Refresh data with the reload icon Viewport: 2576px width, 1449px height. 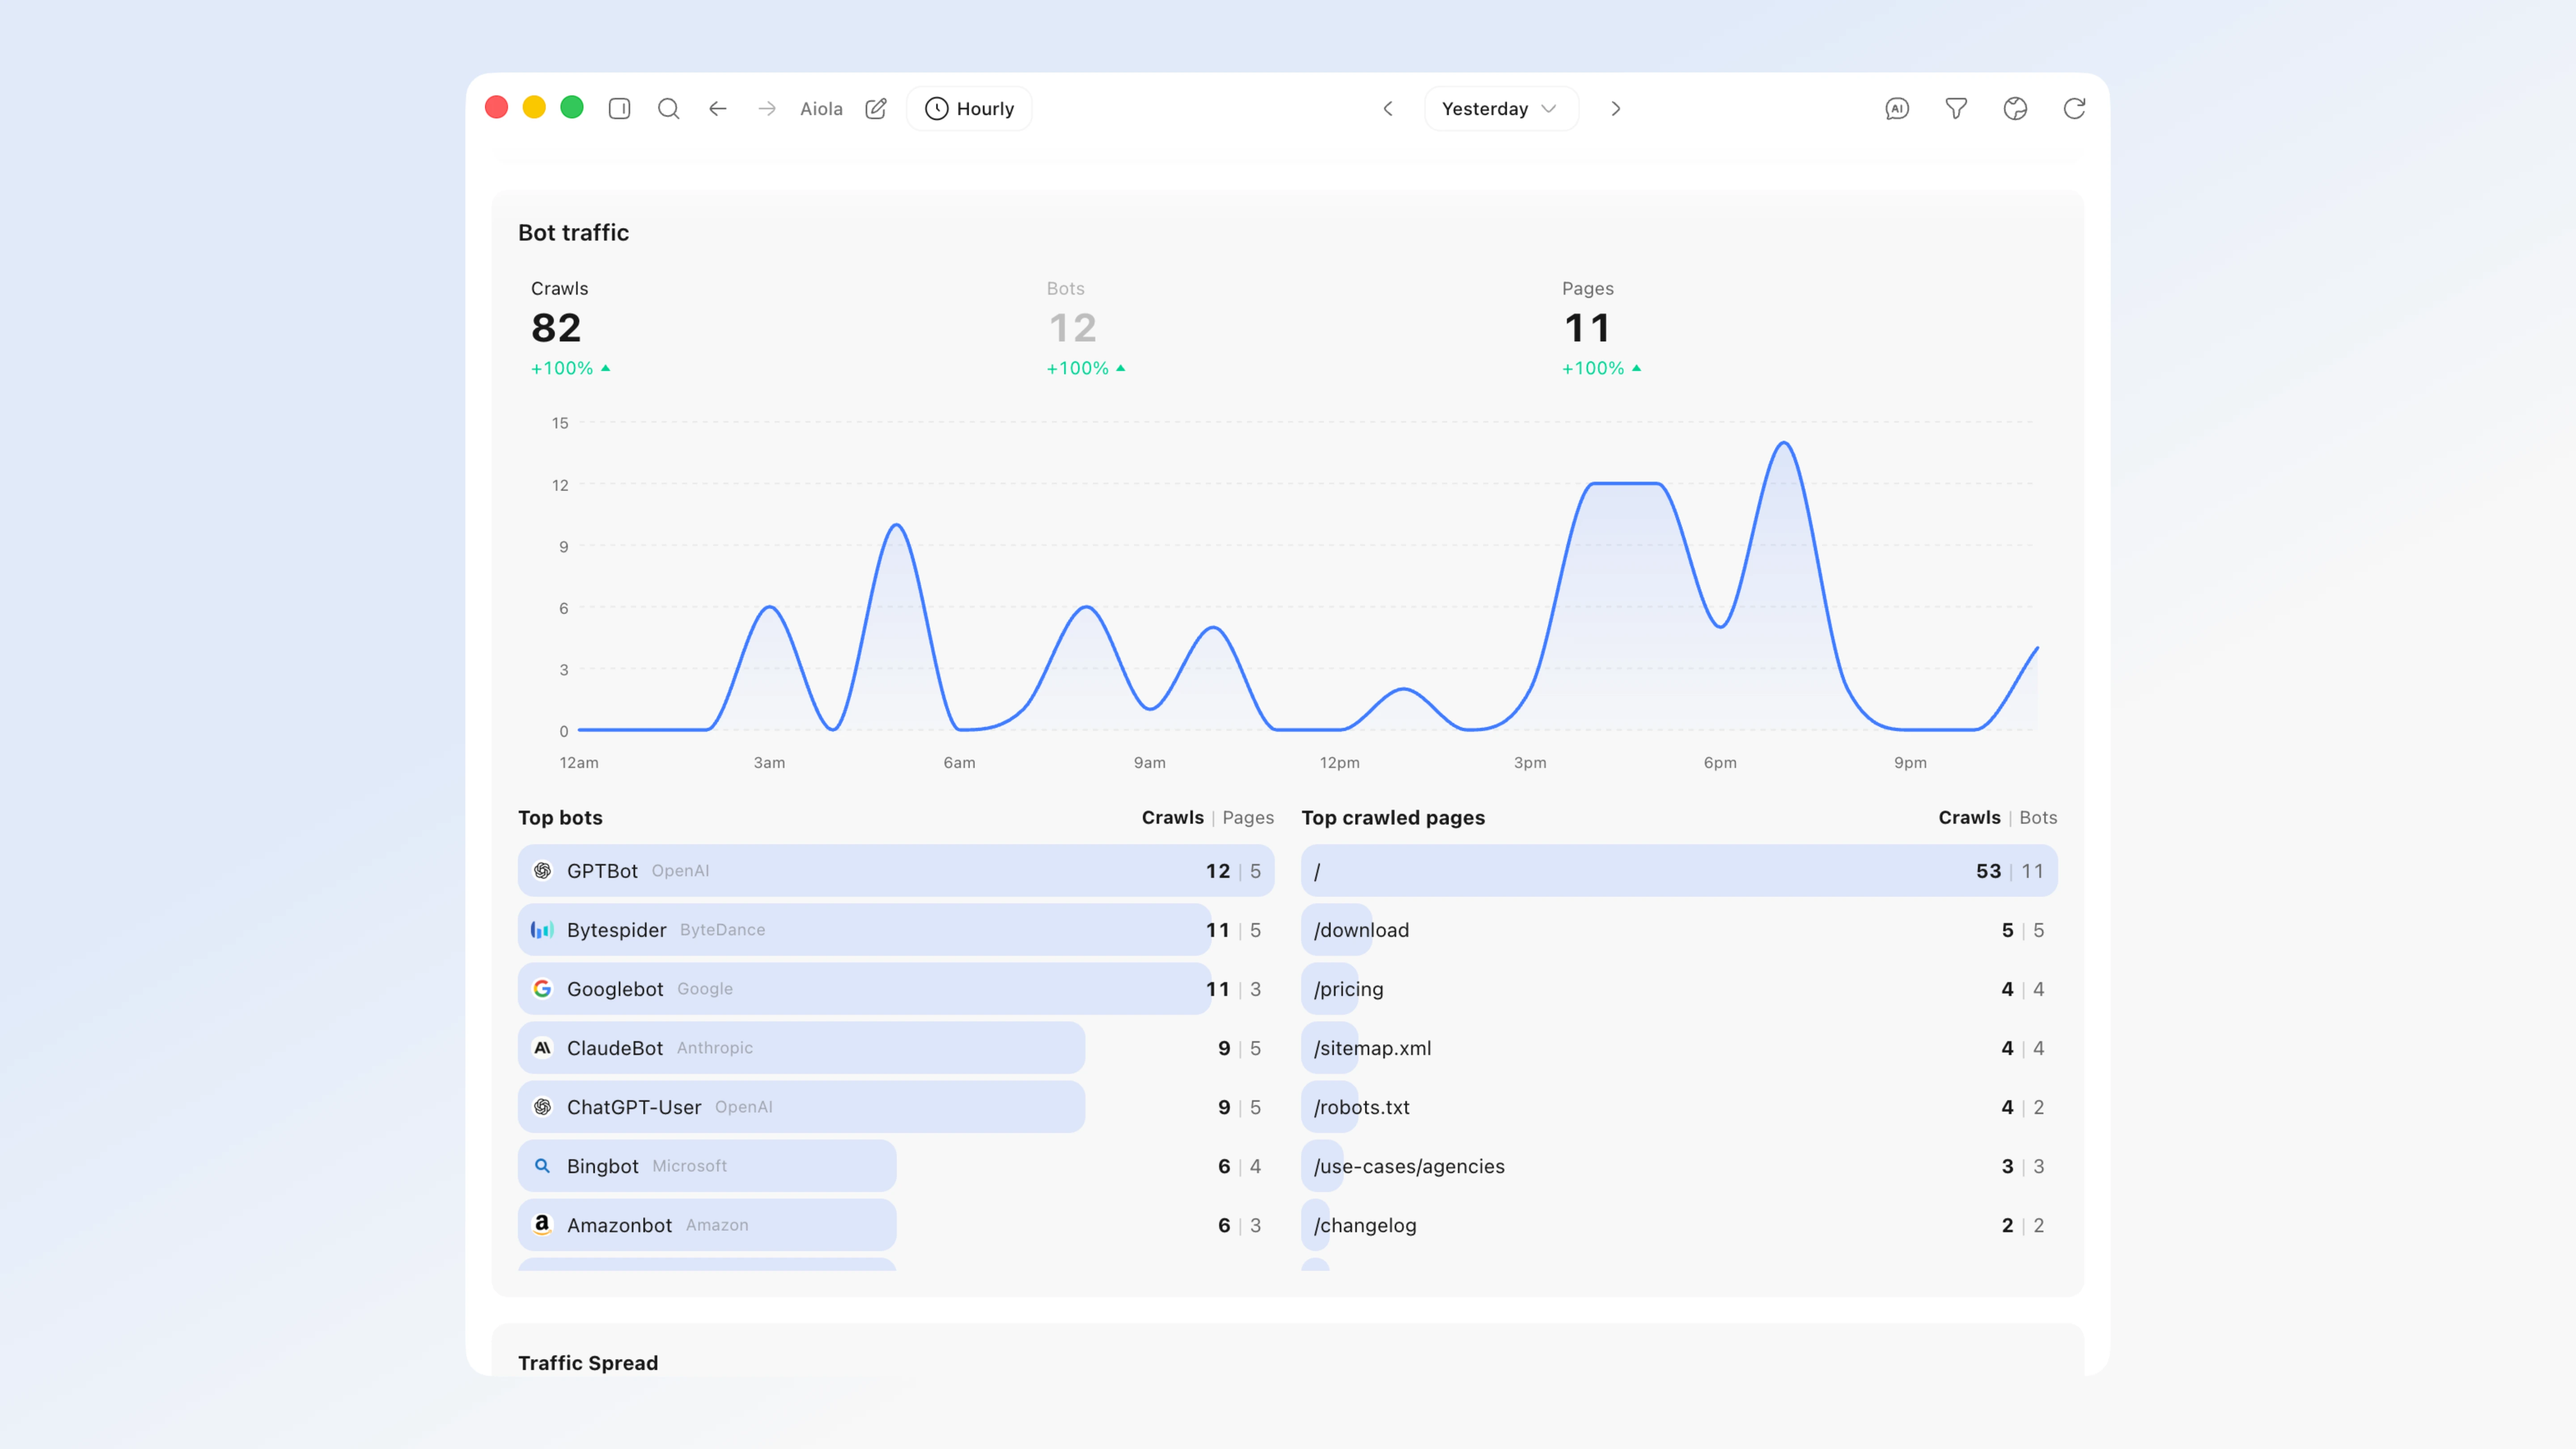(x=2074, y=108)
